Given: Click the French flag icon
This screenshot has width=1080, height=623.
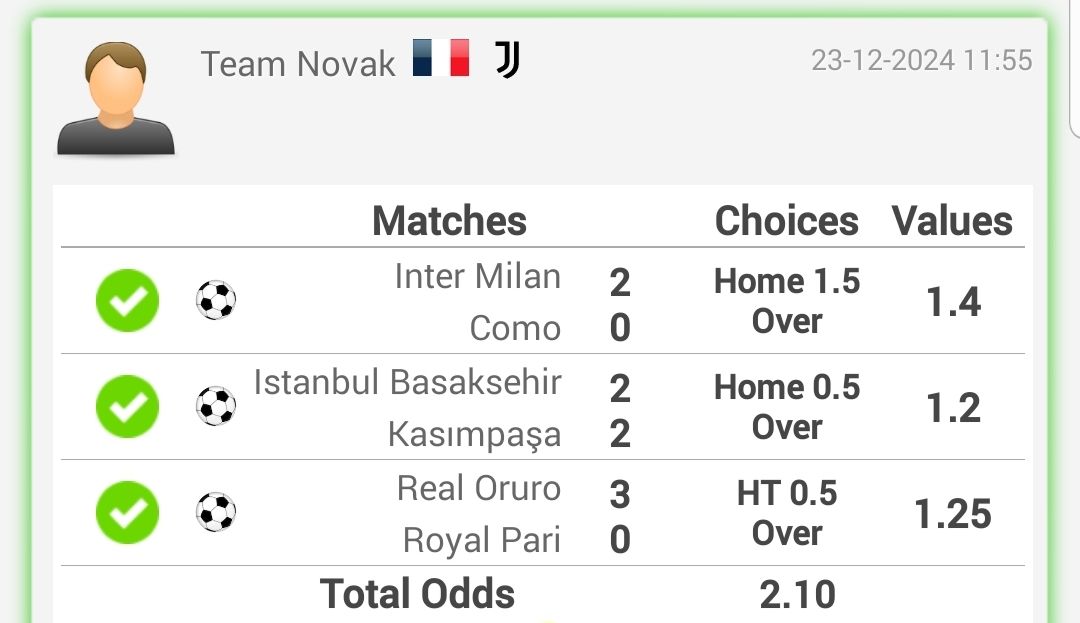Looking at the screenshot, I should coord(441,57).
